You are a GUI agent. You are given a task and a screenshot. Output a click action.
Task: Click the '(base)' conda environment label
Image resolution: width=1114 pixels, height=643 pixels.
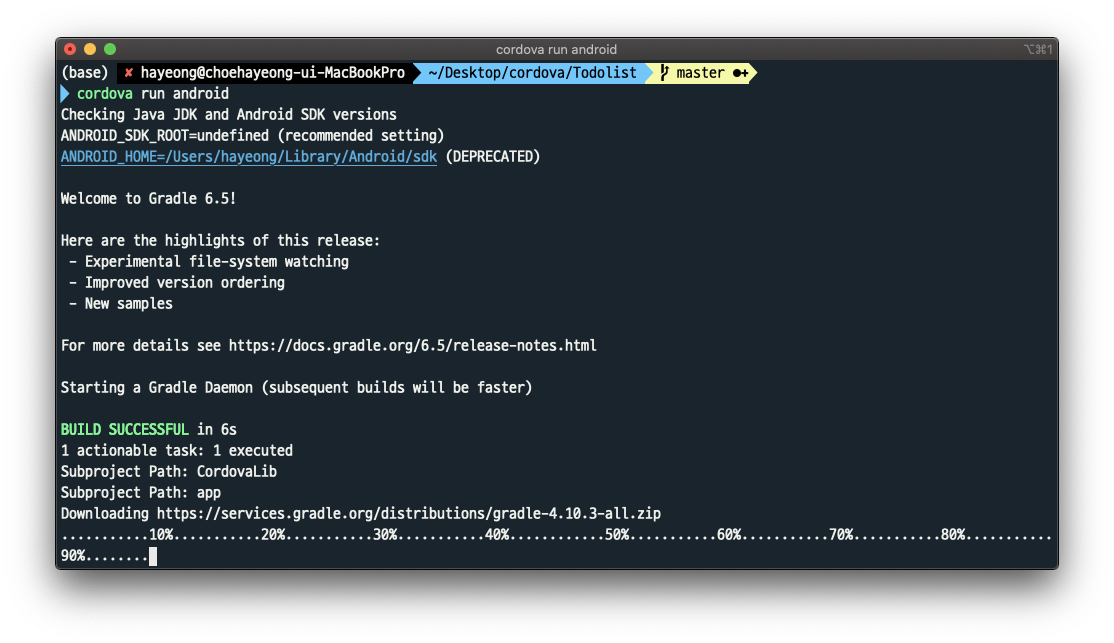(85, 72)
